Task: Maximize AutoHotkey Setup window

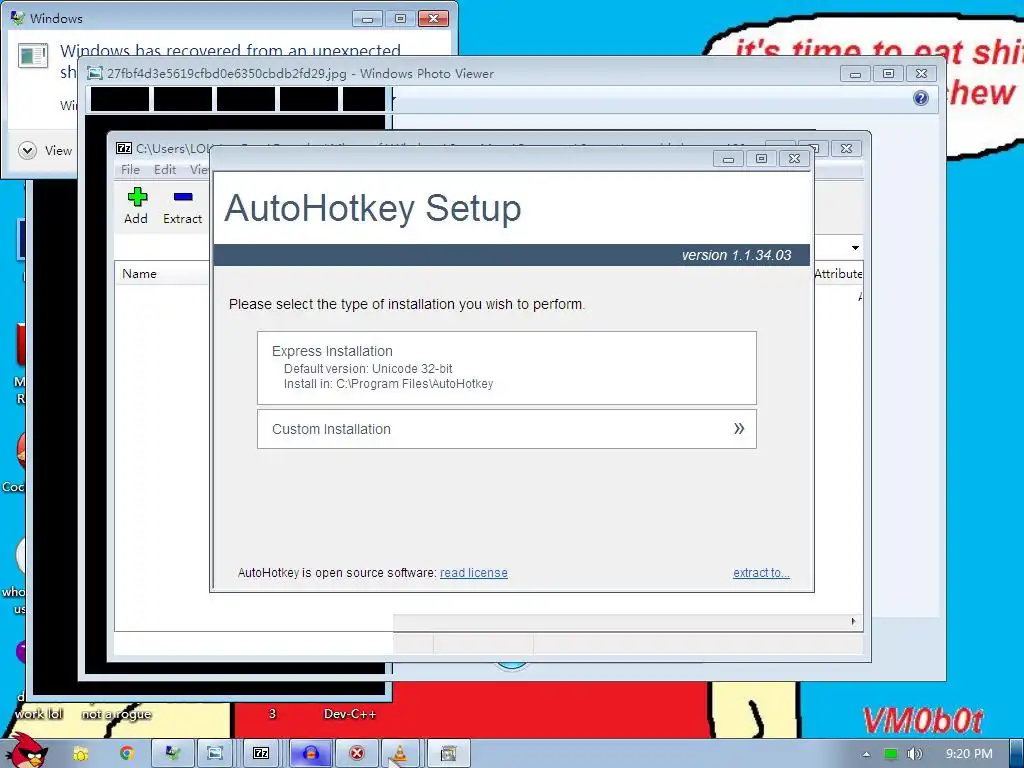Action: pos(761,159)
